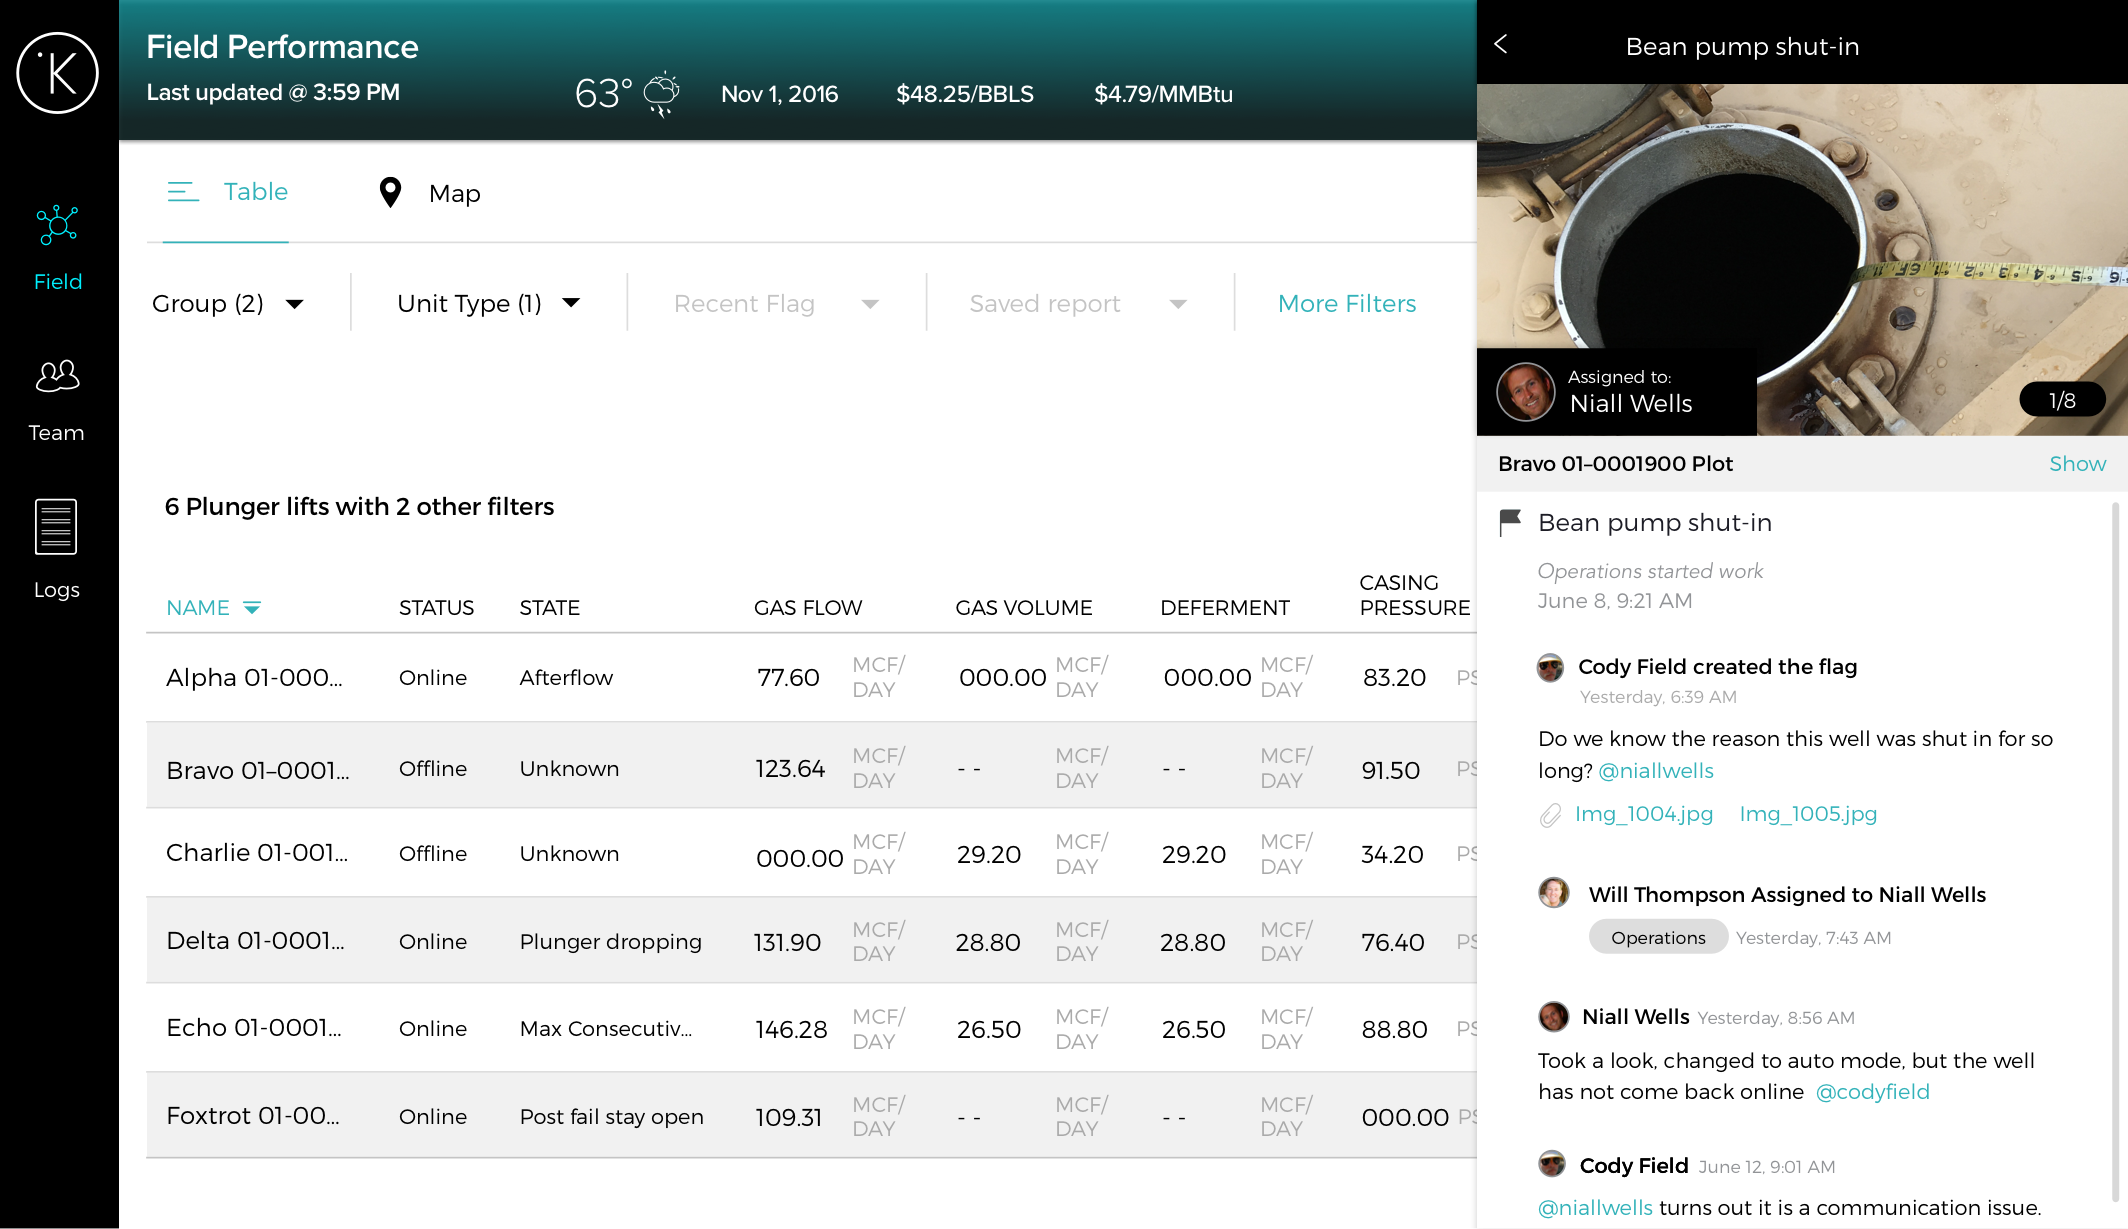This screenshot has width=2128, height=1229.
Task: Click Bravo 01-0001900 Plot title
Action: point(1615,464)
